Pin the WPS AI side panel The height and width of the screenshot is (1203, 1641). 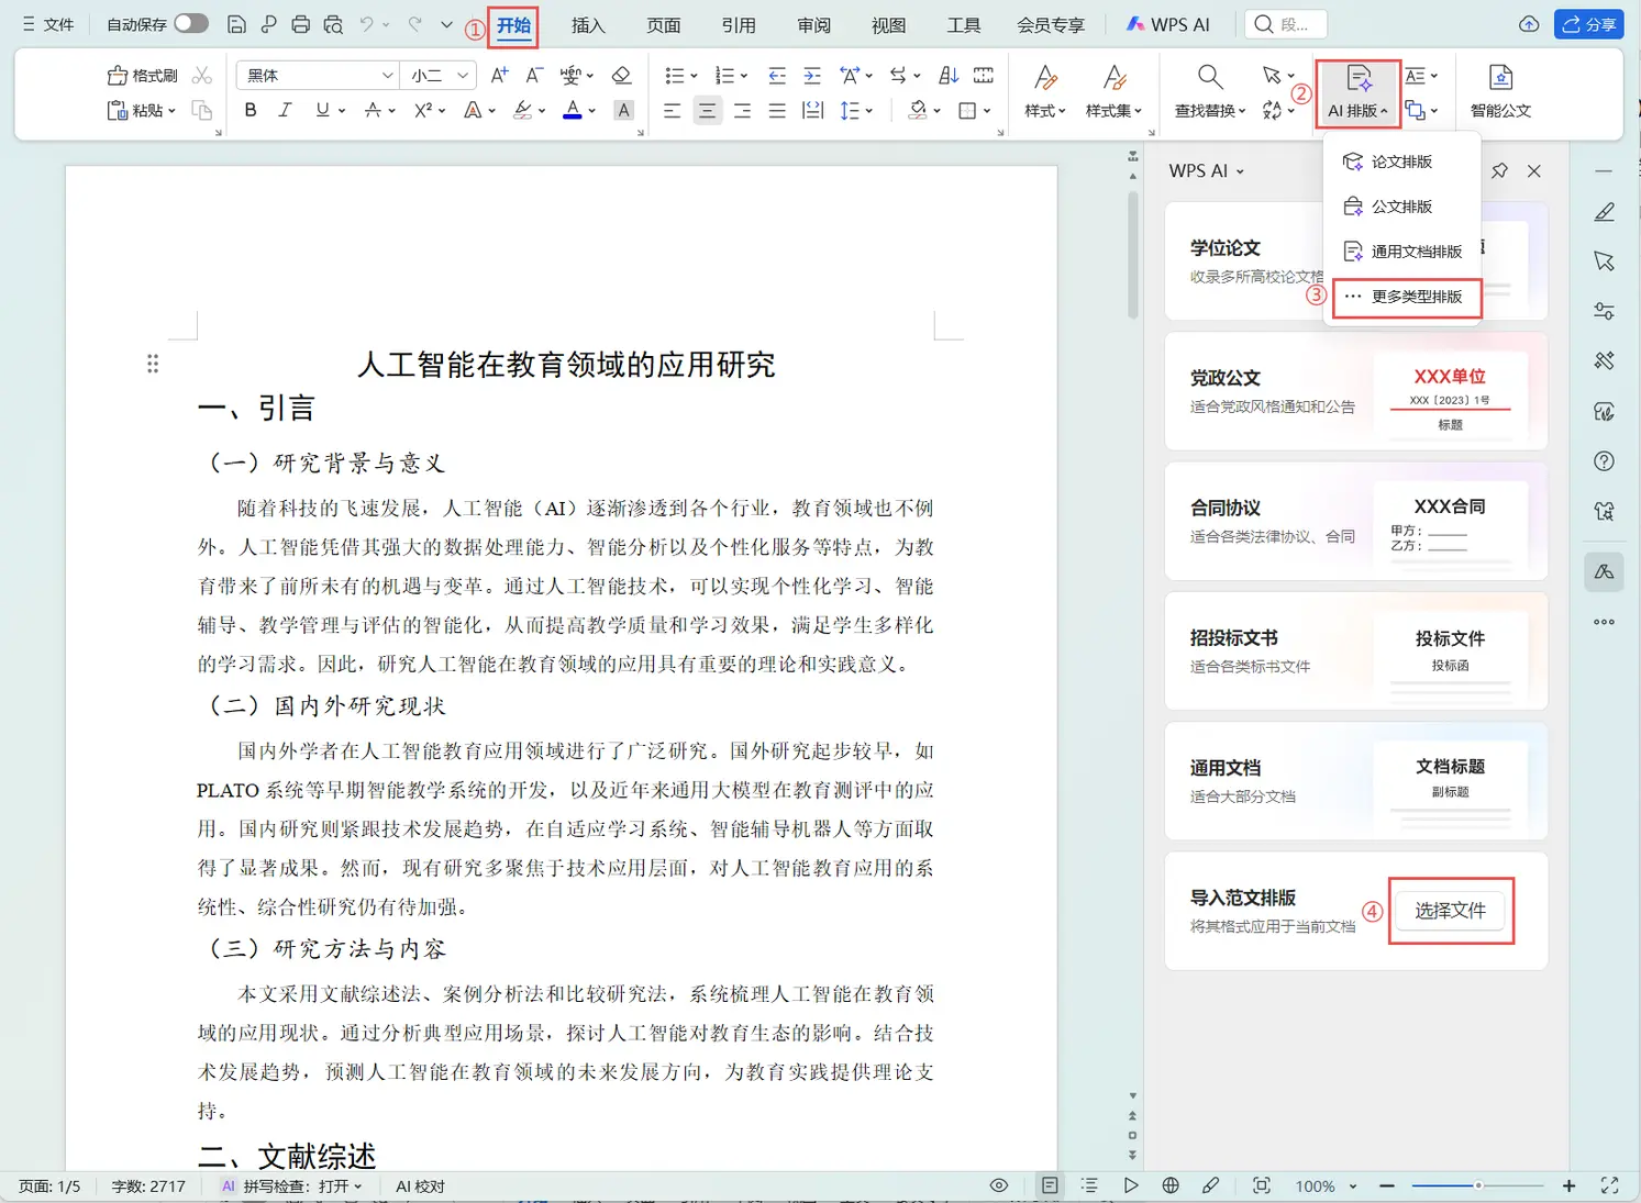[1499, 171]
